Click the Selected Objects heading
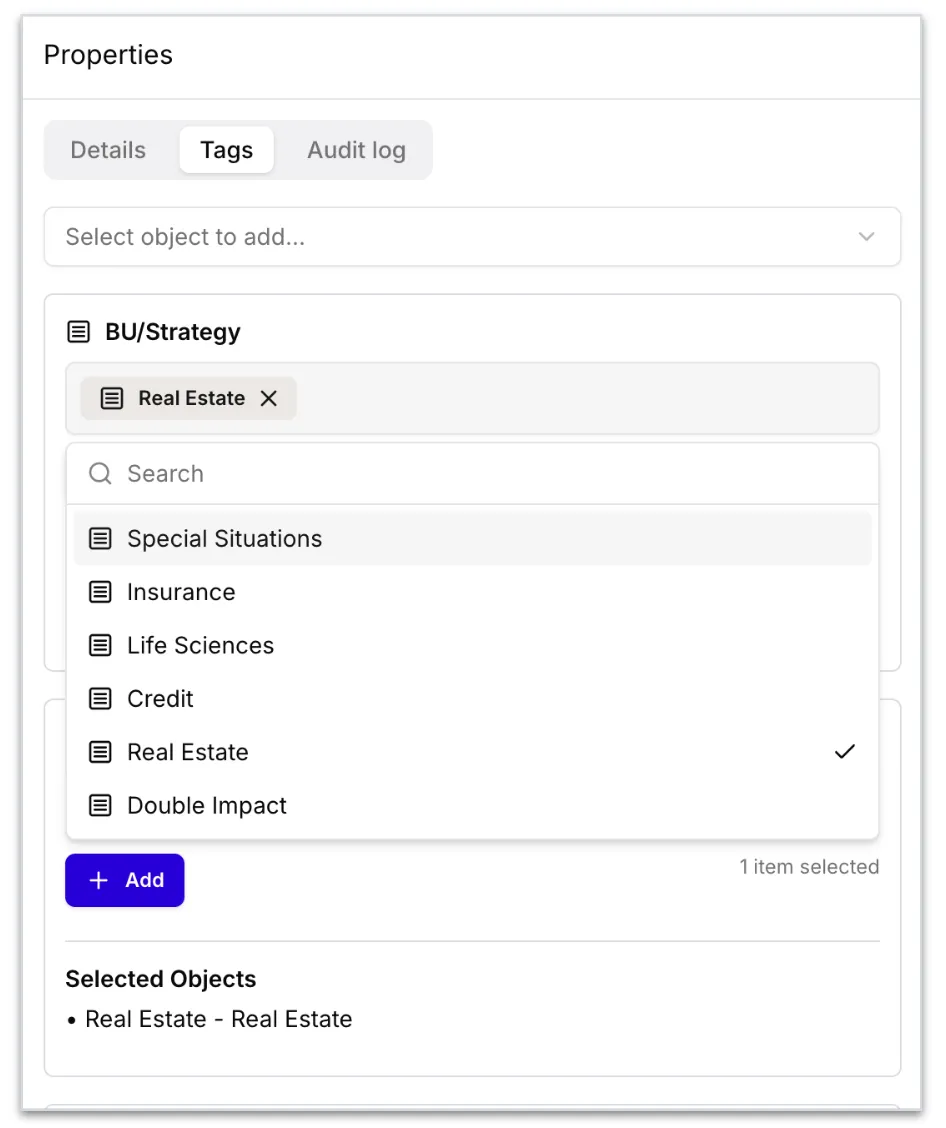946x1128 pixels. 160,978
